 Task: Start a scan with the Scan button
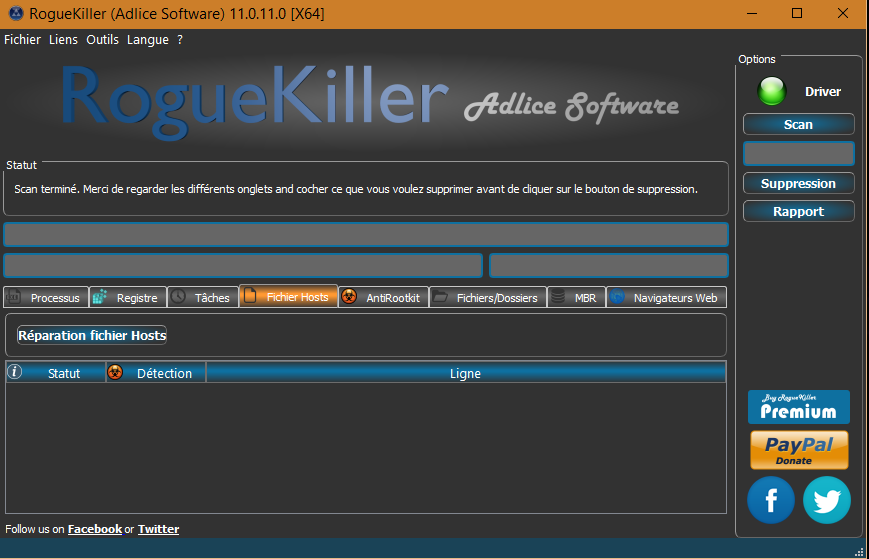(799, 125)
